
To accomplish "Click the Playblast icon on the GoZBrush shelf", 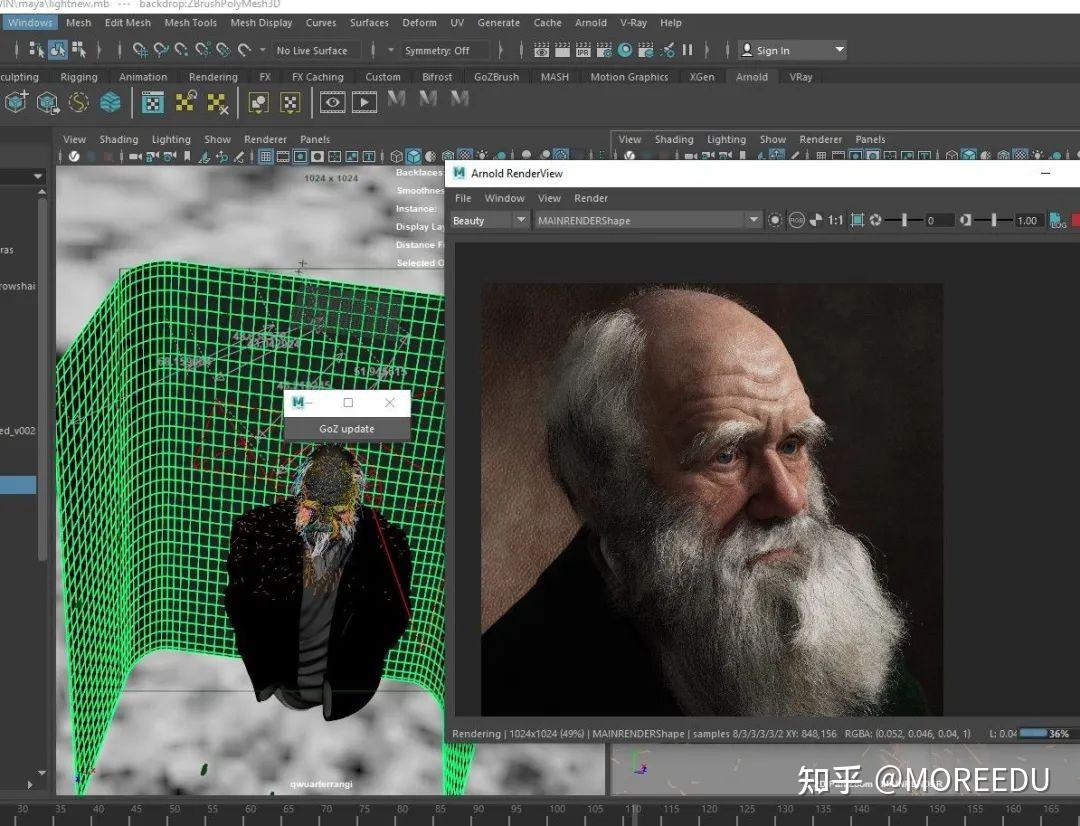I will (364, 100).
